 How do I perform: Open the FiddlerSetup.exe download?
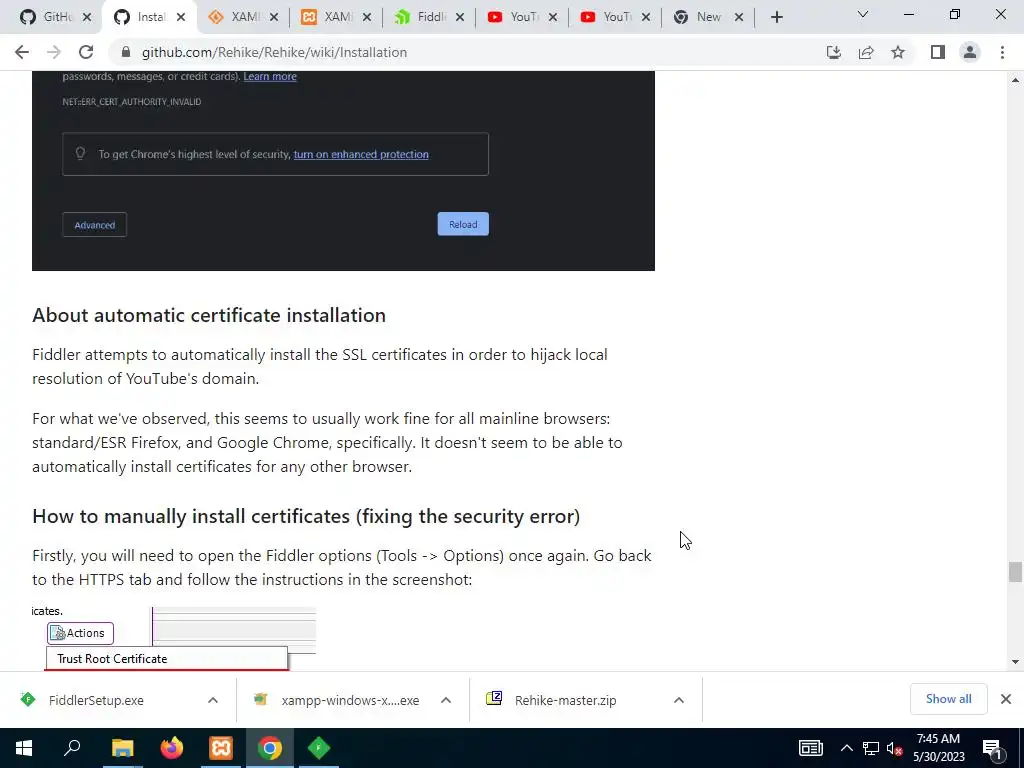pyautogui.click(x=96, y=700)
